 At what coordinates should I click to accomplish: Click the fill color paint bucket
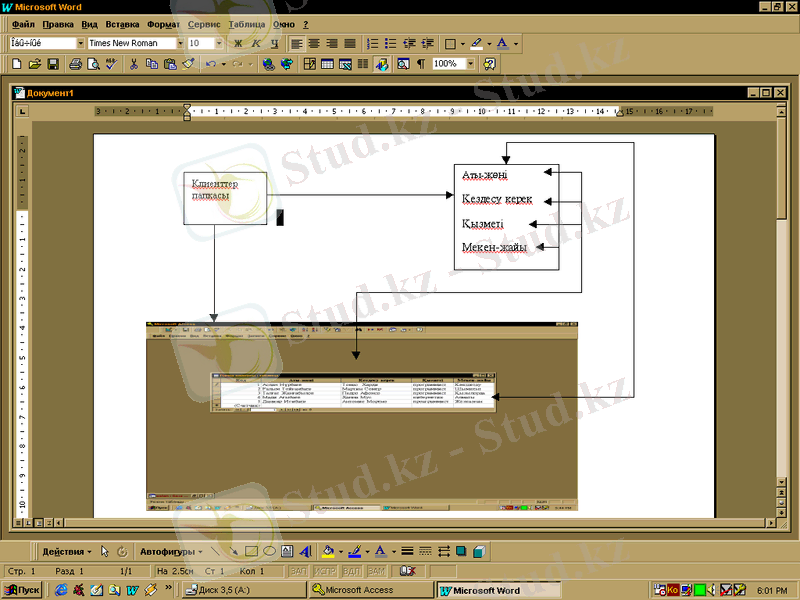(x=328, y=551)
